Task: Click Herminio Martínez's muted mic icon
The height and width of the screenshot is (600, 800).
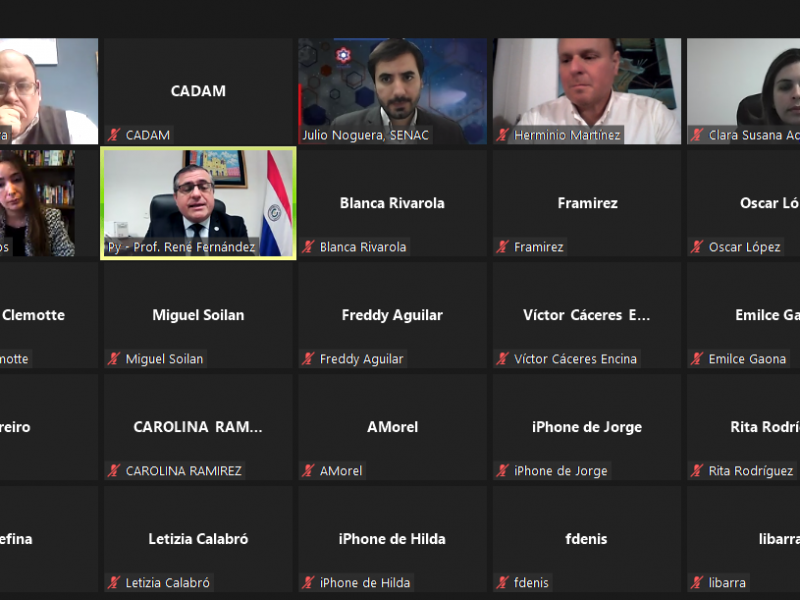Action: point(503,135)
